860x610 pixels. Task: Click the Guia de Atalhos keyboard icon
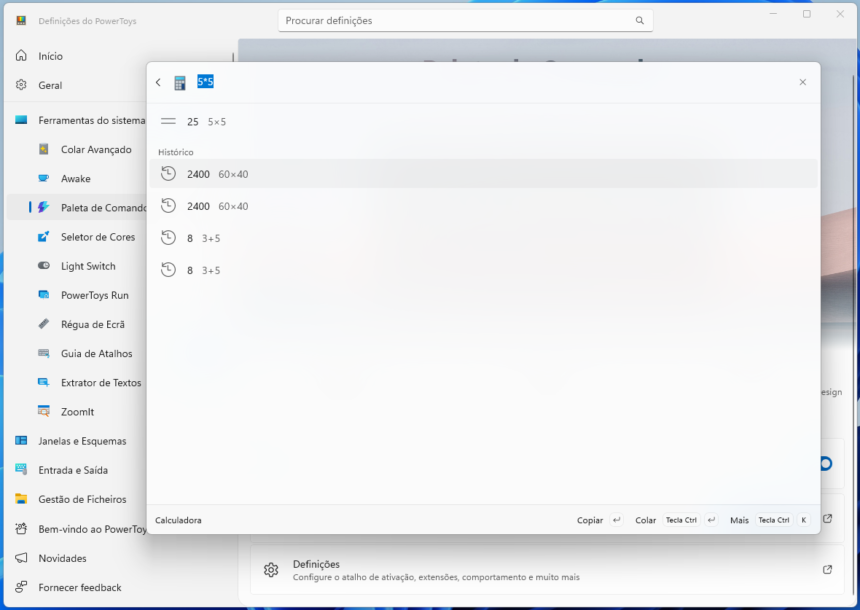tap(43, 353)
